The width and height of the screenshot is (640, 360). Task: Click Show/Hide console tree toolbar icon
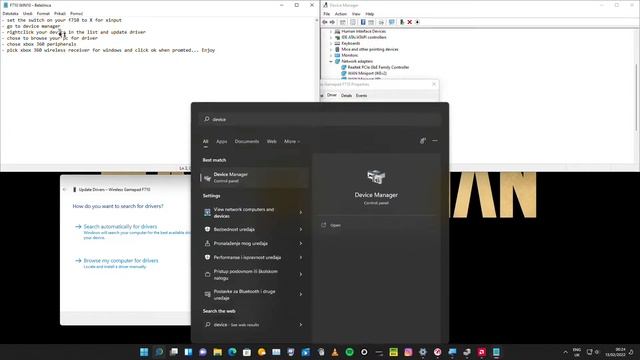343,22
